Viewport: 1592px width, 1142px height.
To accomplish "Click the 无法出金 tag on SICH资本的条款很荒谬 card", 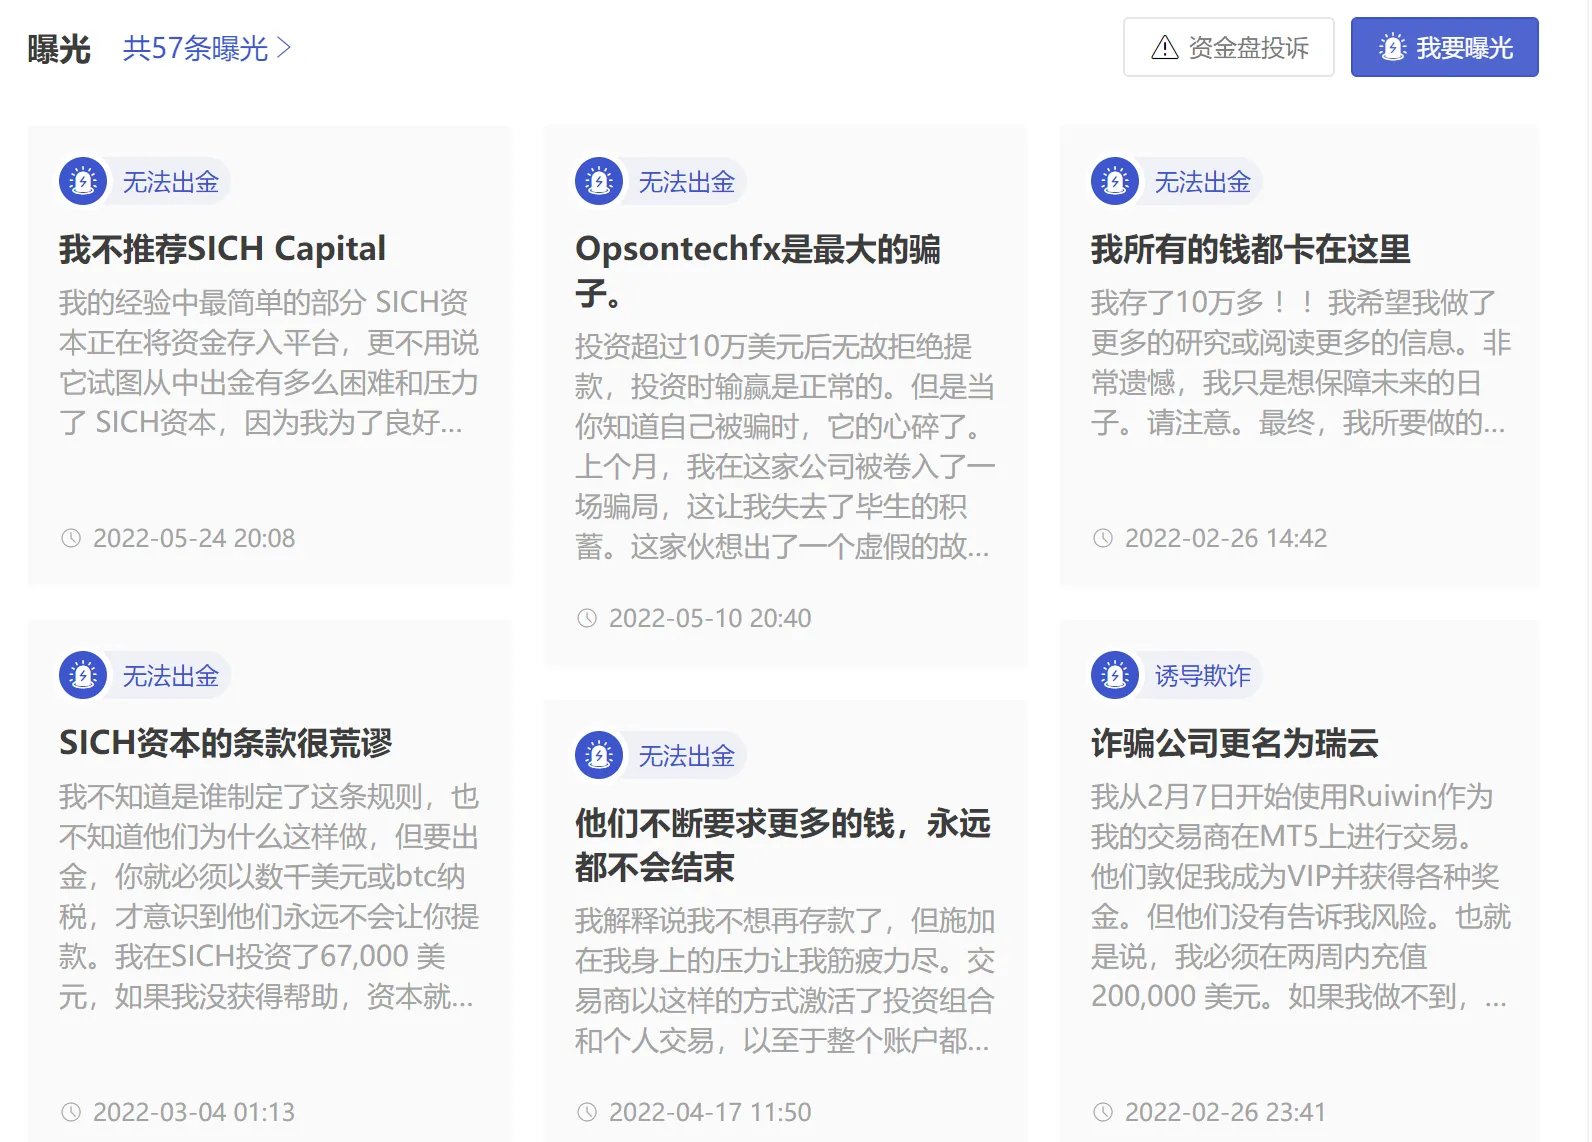I will (x=170, y=676).
